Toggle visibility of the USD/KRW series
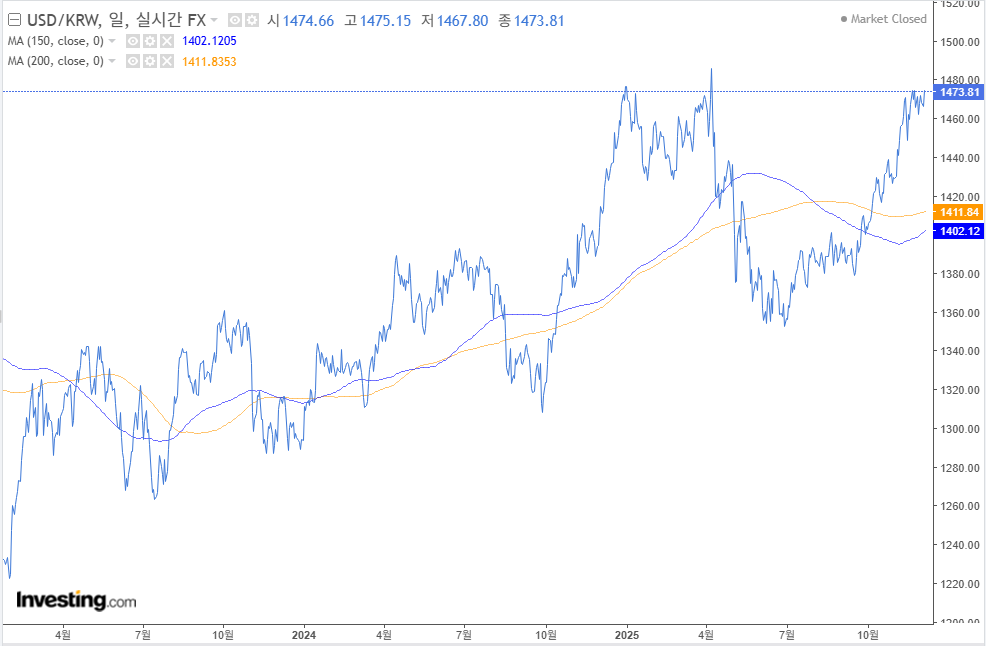Screen dimensions: 986x646 tap(235, 21)
